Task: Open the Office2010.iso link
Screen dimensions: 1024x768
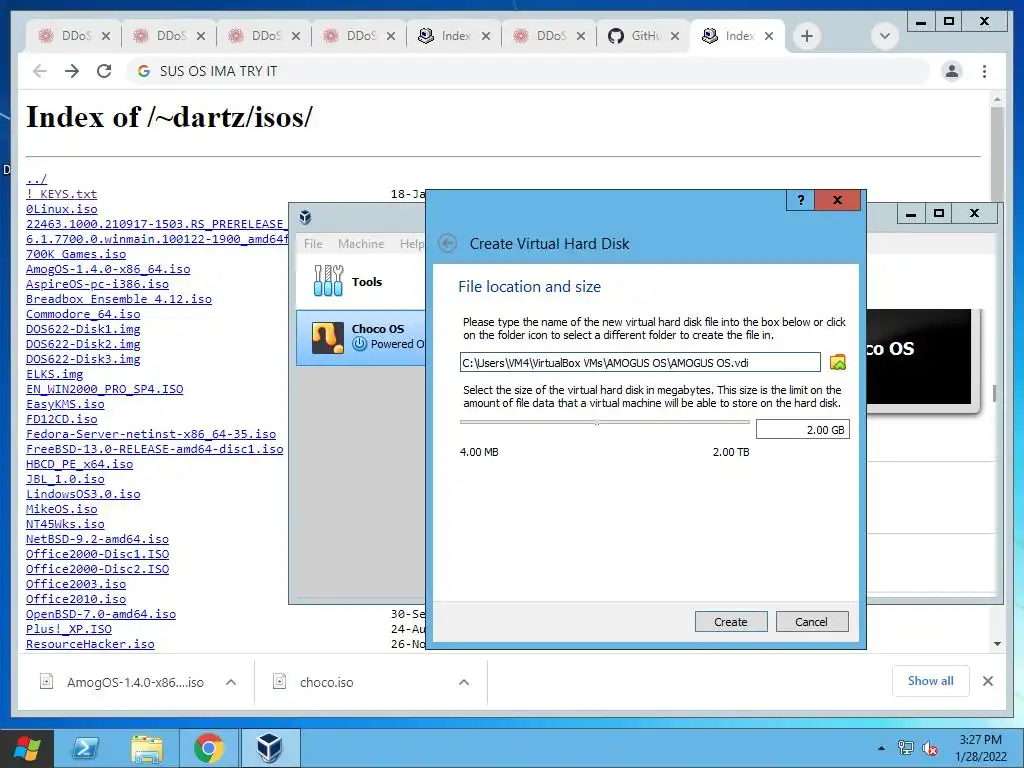Action: (76, 599)
